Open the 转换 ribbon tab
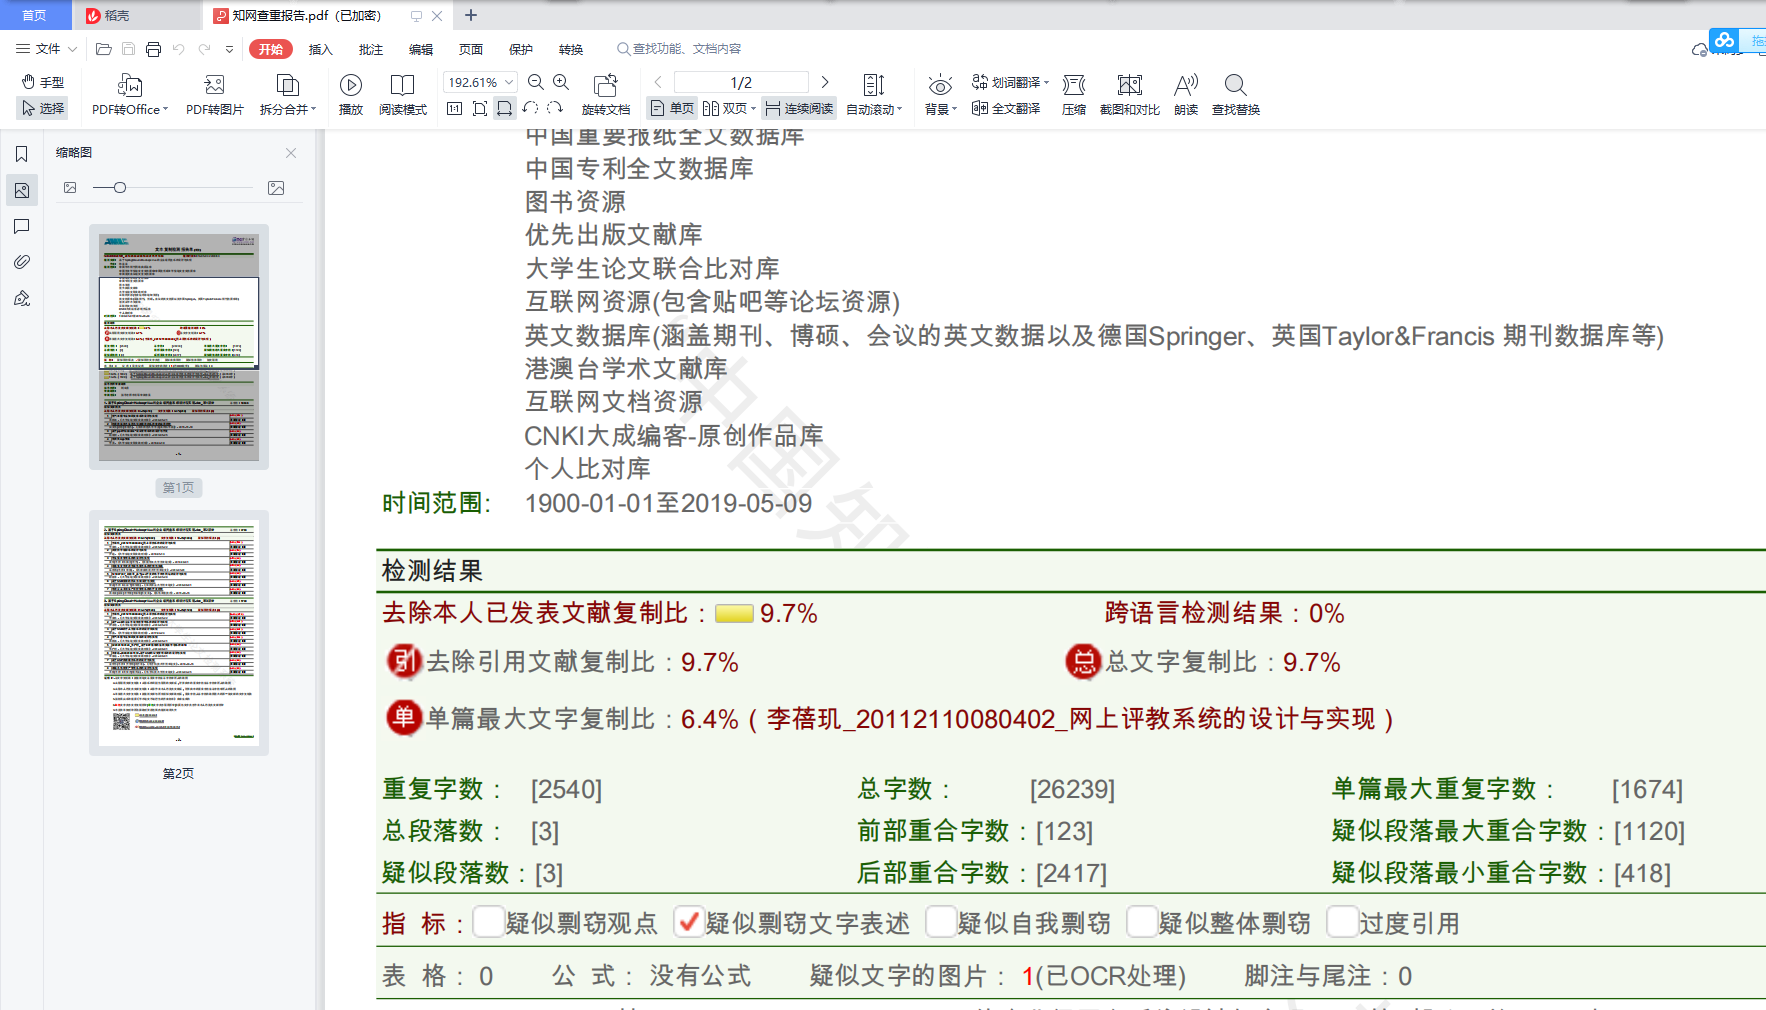The height and width of the screenshot is (1010, 1766). [571, 49]
